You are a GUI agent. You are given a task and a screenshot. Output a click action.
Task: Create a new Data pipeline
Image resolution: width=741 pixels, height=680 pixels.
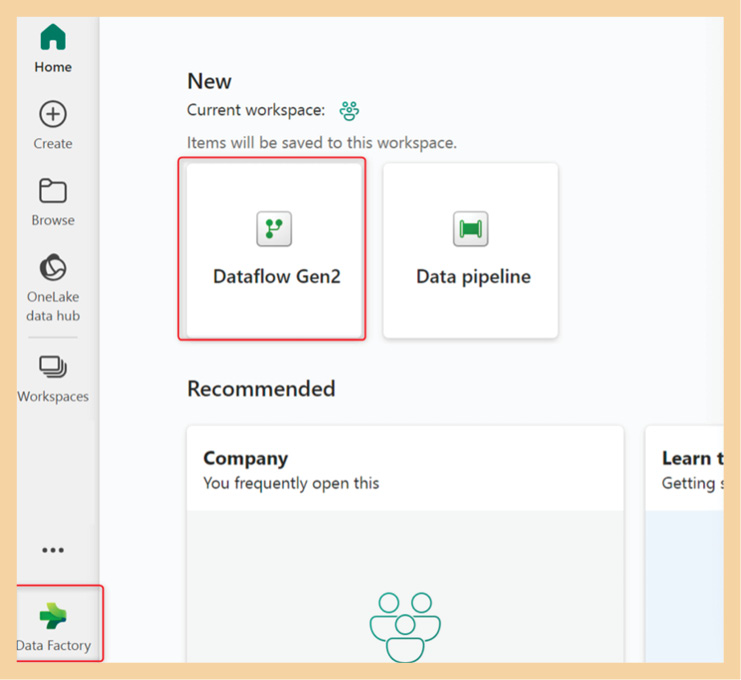[x=471, y=250]
